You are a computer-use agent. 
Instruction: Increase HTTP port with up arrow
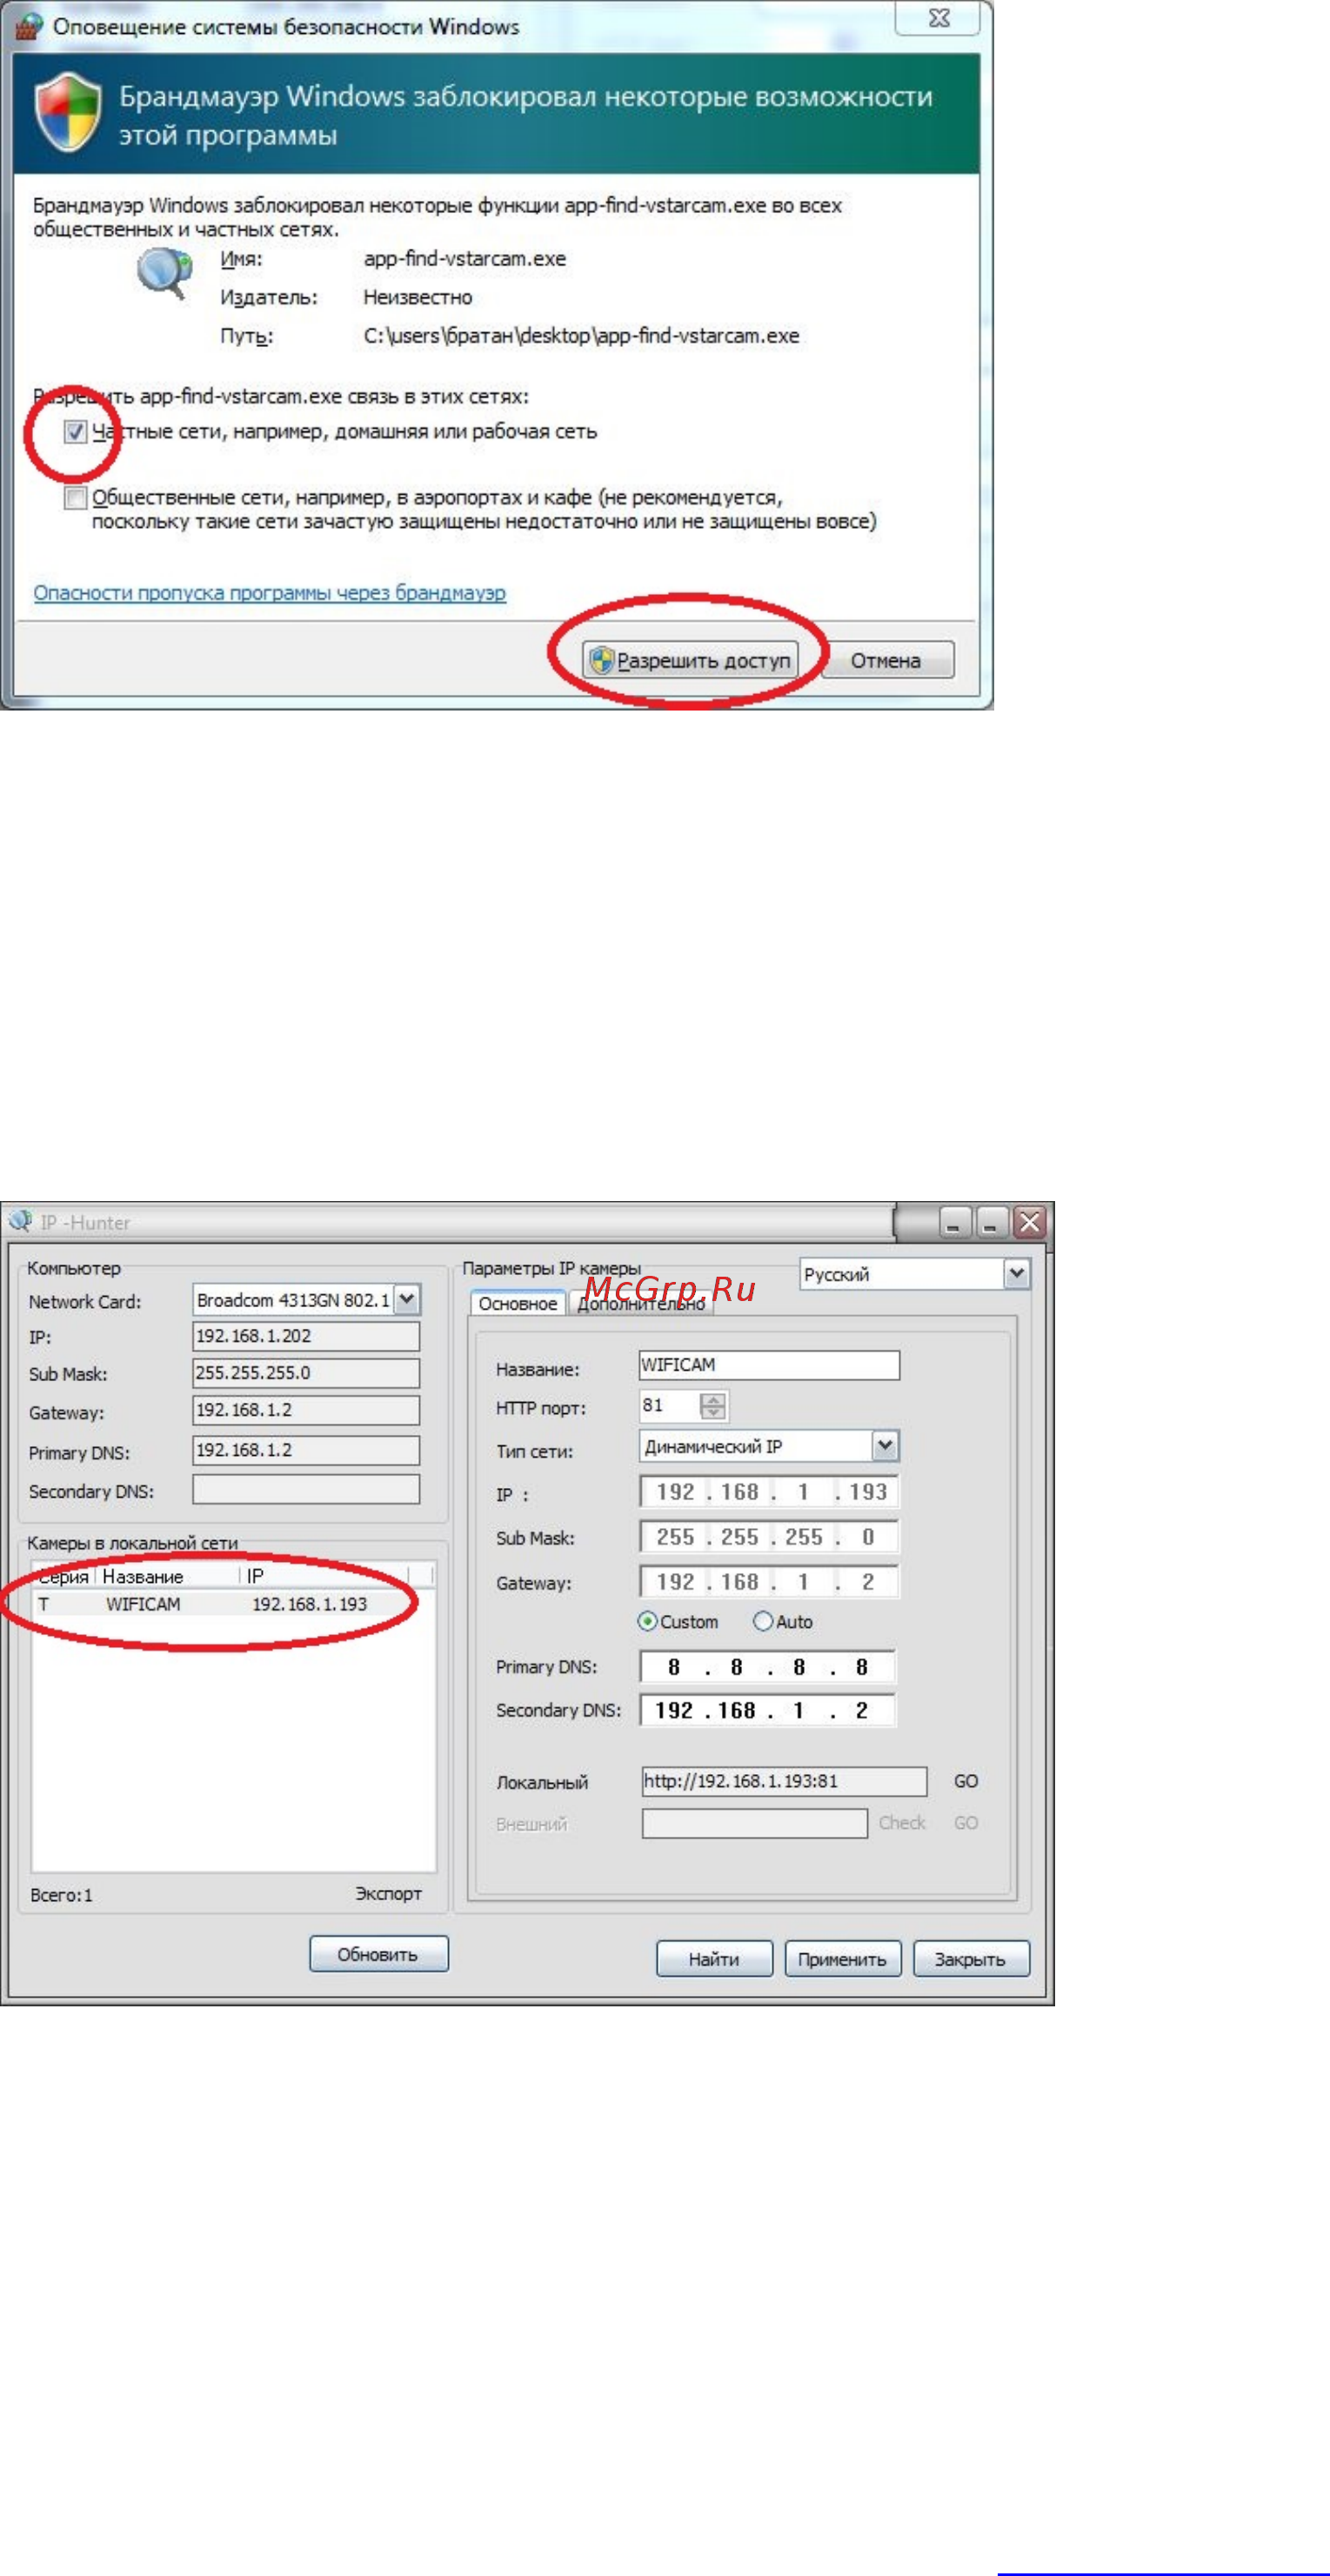pos(713,1399)
